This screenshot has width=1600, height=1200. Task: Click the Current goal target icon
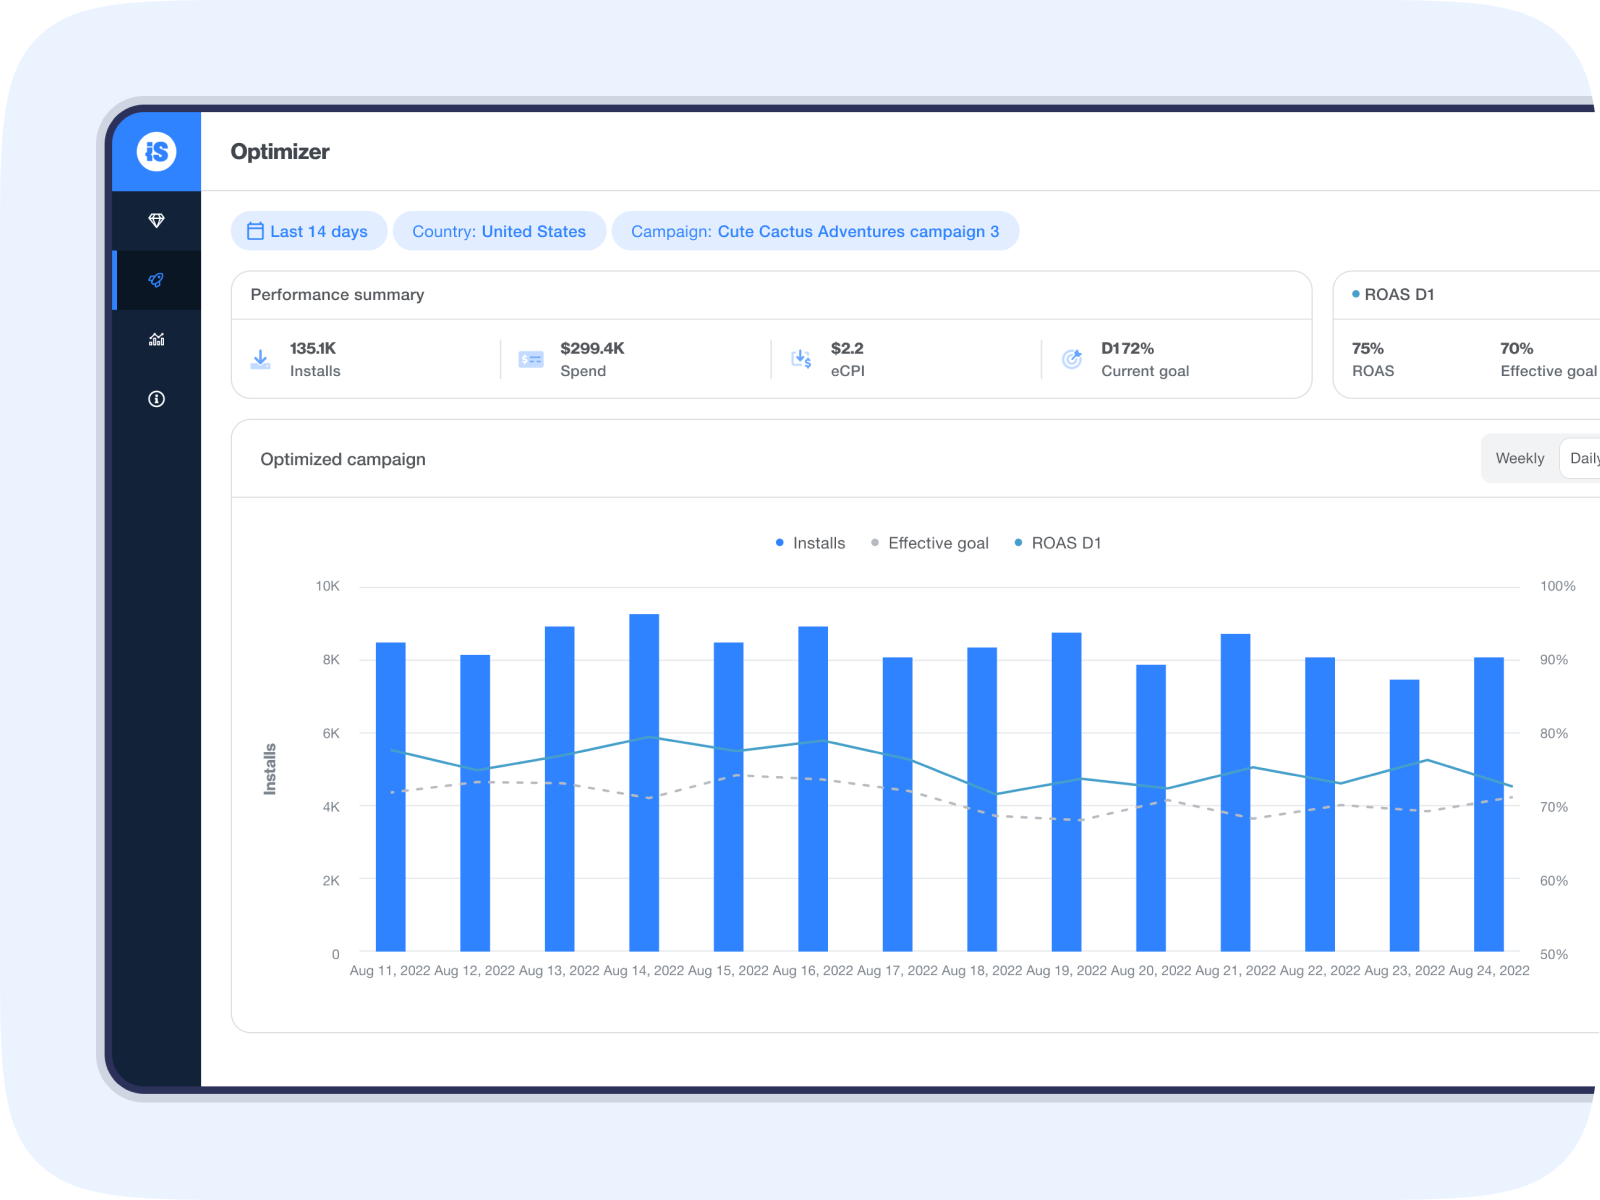(1071, 359)
